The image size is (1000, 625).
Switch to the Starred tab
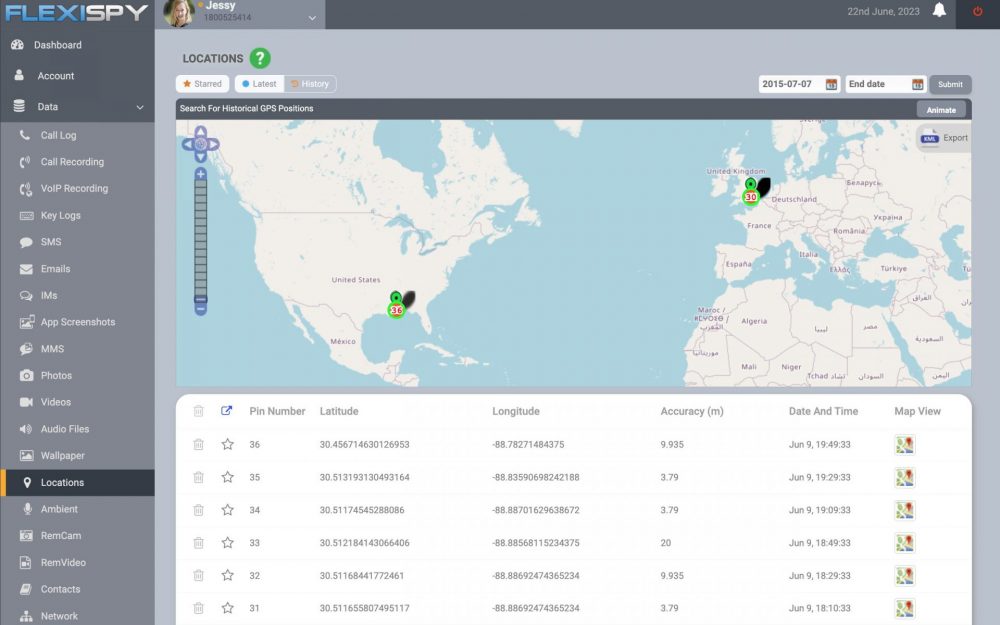(x=202, y=84)
